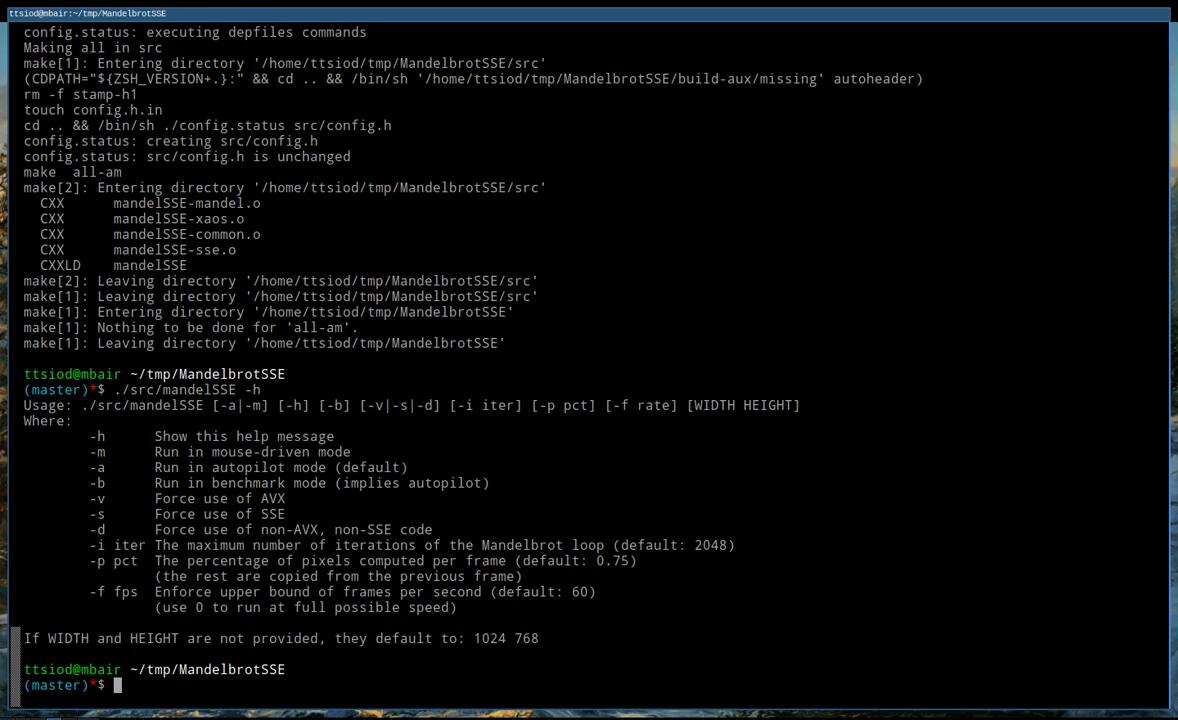This screenshot has width=1178, height=720.
Task: Click the './src/mandelSSE -h' command text
Action: [187, 390]
